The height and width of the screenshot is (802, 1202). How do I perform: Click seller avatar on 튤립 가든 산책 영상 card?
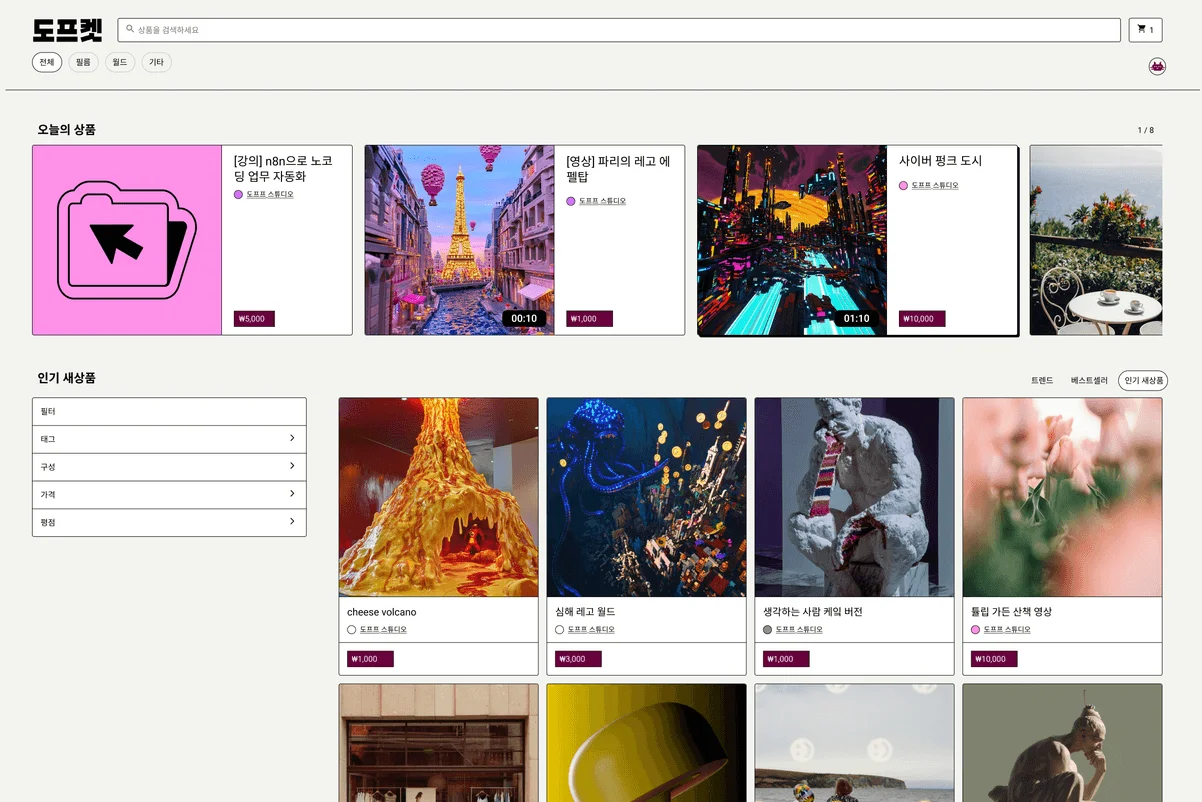coord(975,630)
